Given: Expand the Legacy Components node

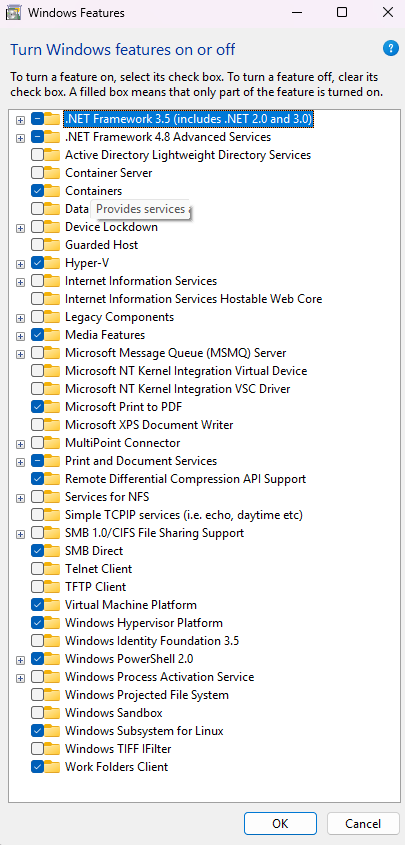Looking at the screenshot, I should pyautogui.click(x=20, y=317).
